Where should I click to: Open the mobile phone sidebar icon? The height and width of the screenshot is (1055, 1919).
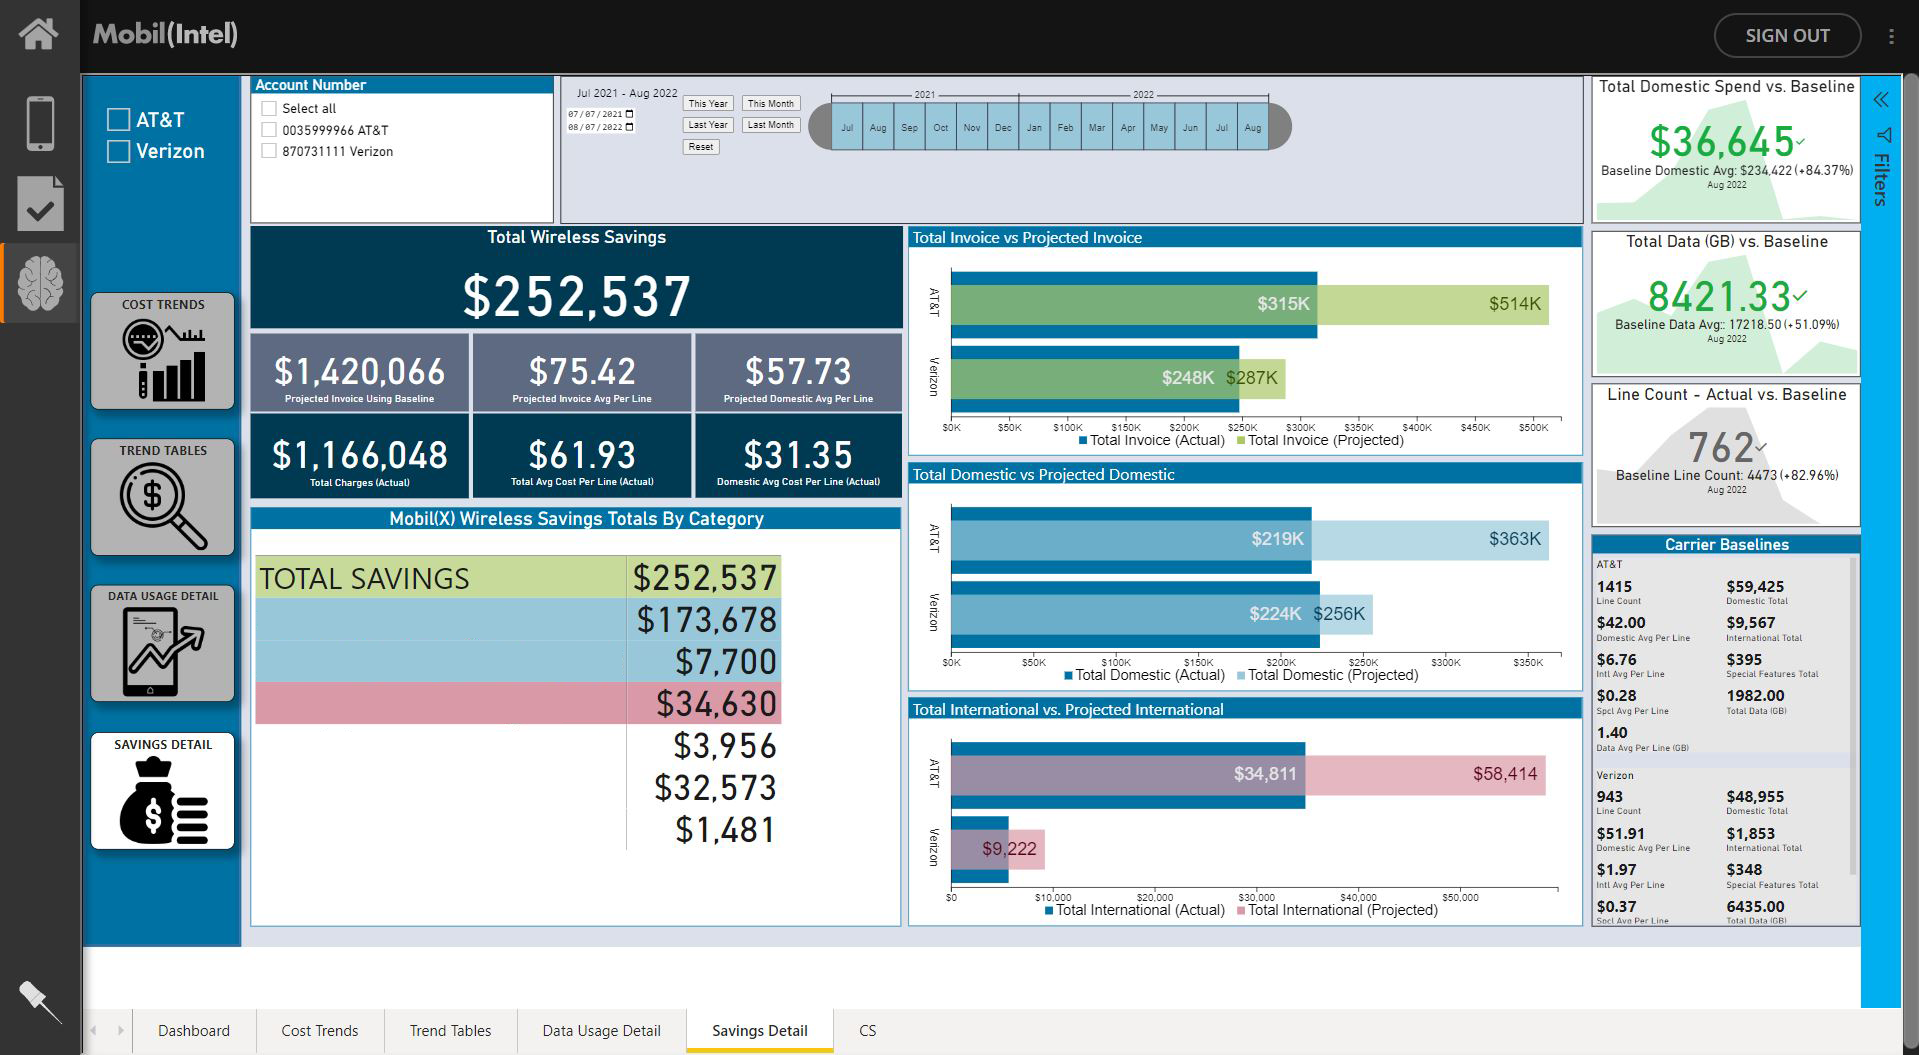click(40, 124)
